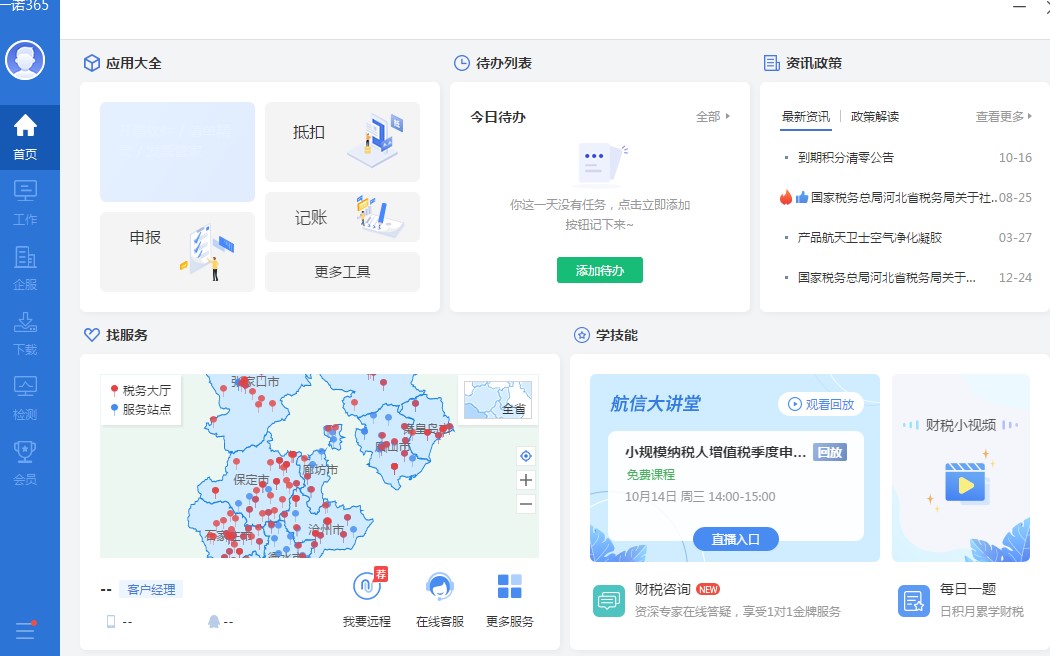Click the blank blue application tile
Viewport: 1050px width, 656px height.
(x=177, y=152)
